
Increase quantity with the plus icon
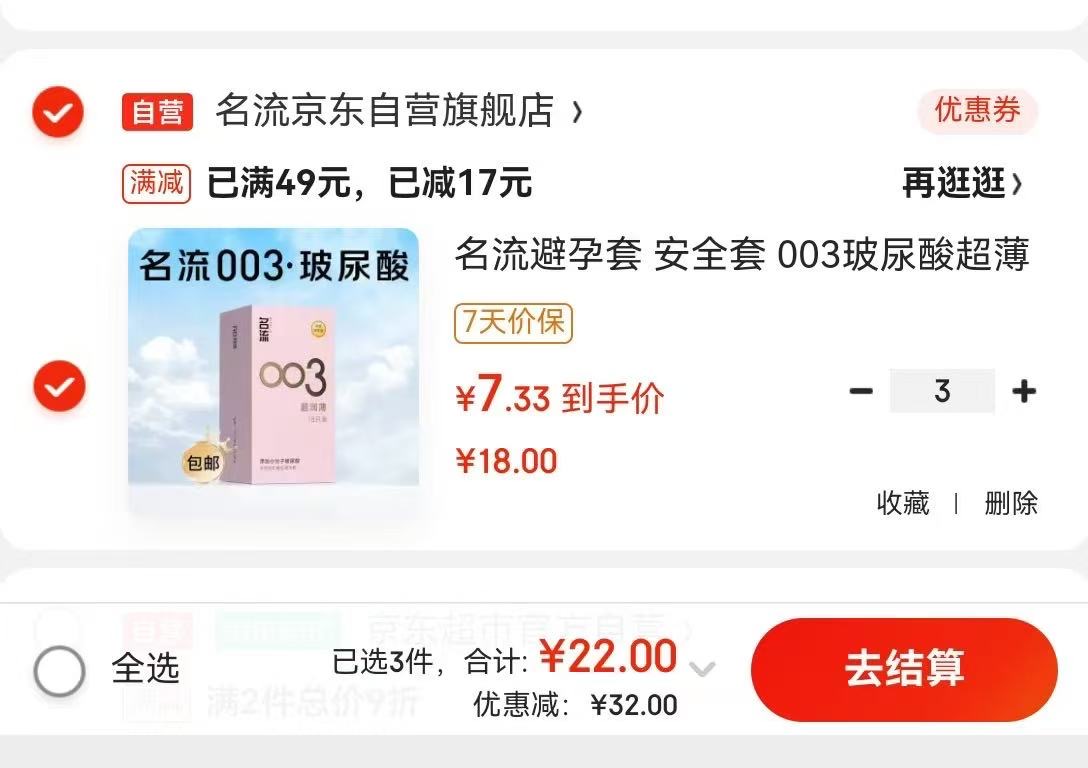click(x=1024, y=391)
